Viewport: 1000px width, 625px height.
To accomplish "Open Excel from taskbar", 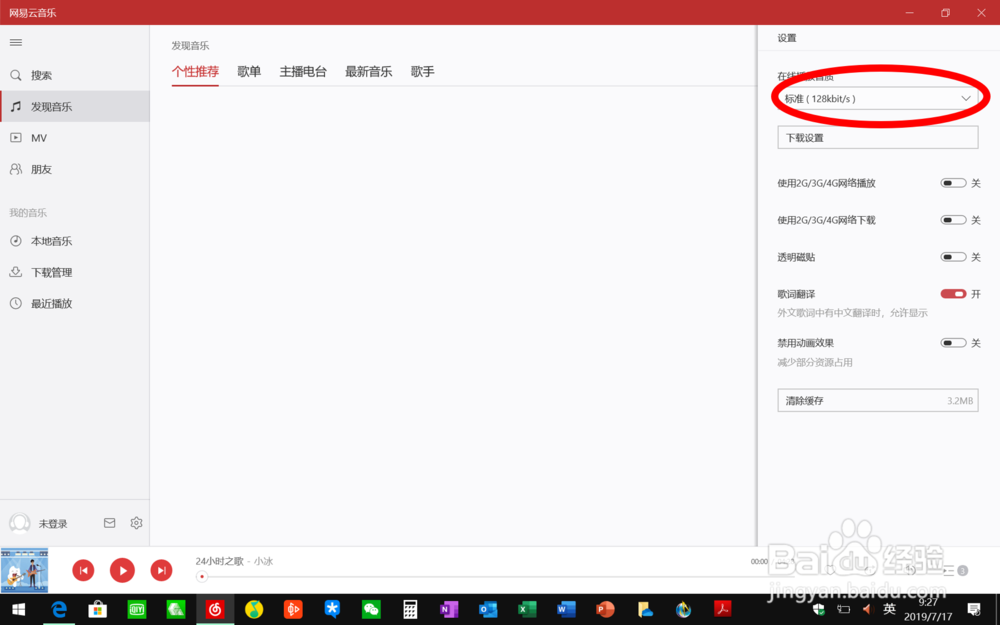I will 527,610.
